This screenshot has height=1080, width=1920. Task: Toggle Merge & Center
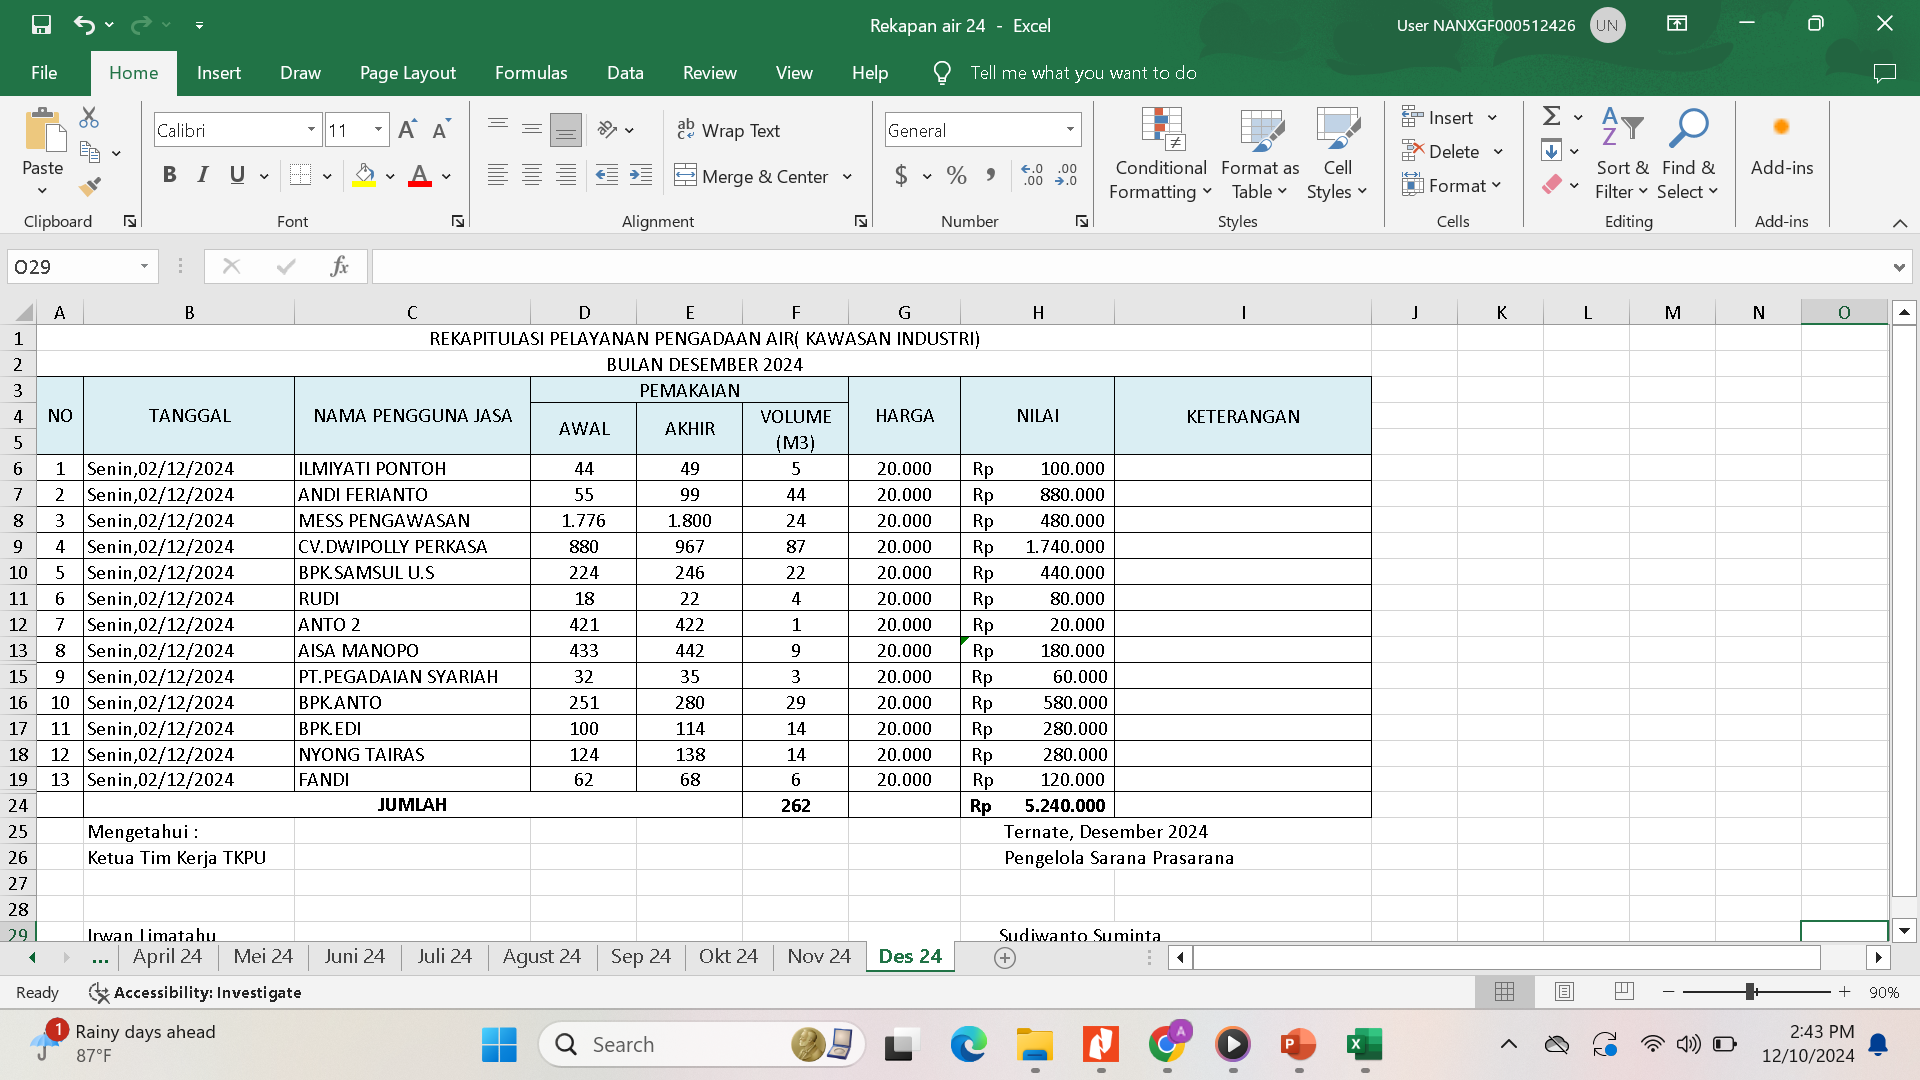[x=752, y=176]
